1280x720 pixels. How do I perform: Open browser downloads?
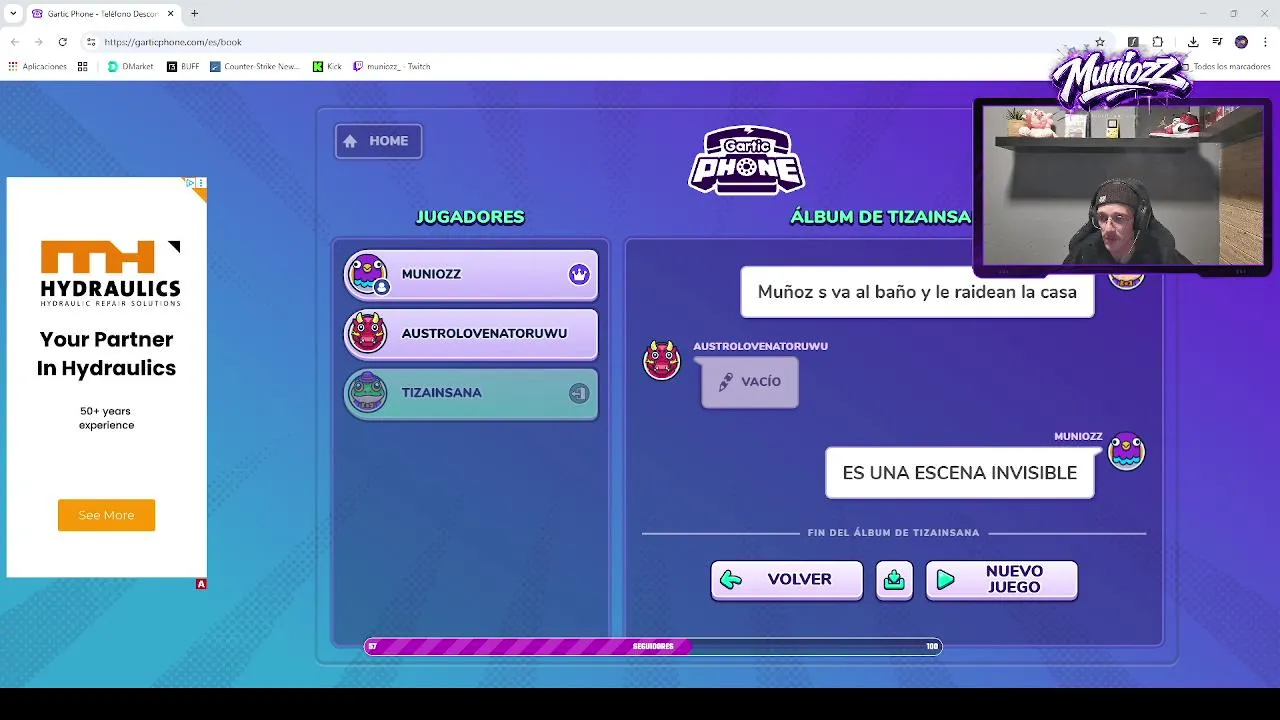click(x=1193, y=42)
